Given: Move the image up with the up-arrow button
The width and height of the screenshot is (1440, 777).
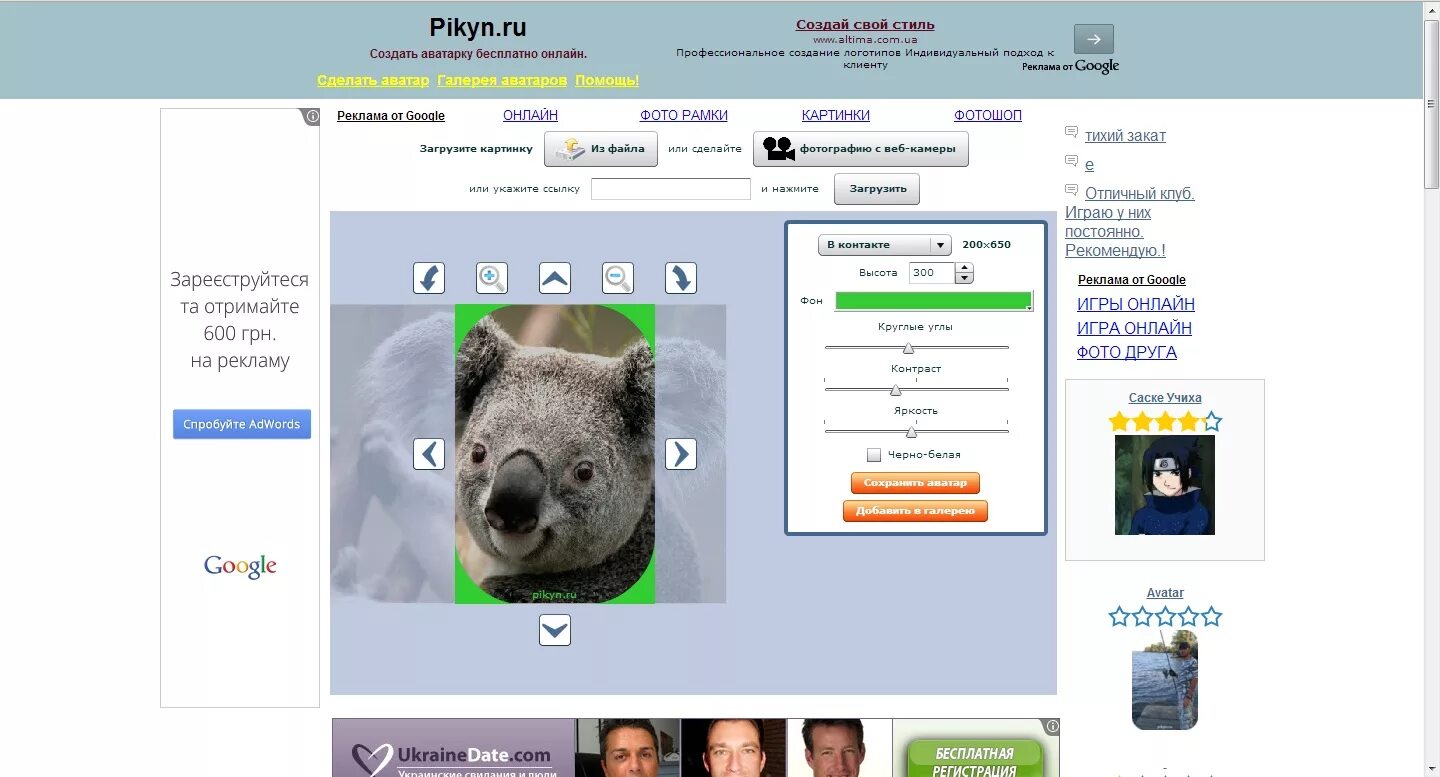Looking at the screenshot, I should [555, 278].
